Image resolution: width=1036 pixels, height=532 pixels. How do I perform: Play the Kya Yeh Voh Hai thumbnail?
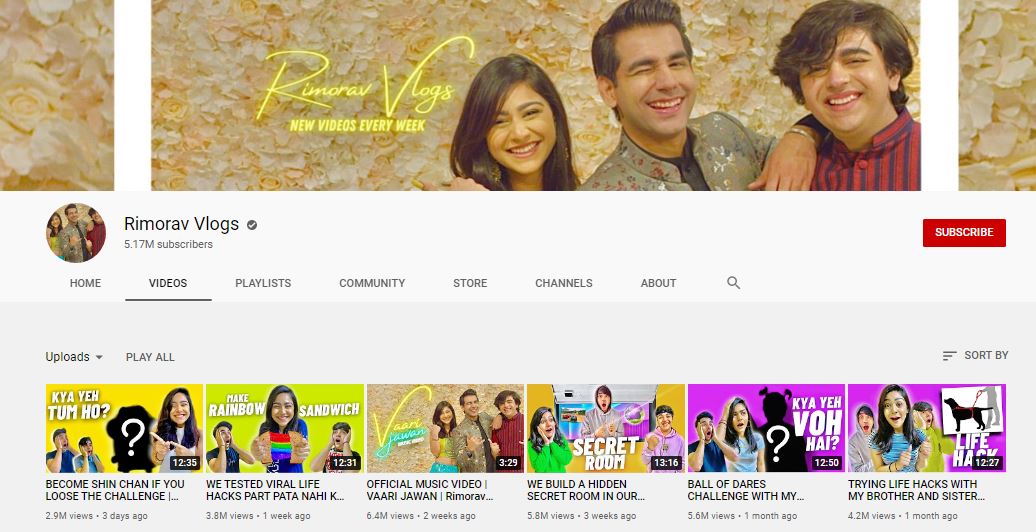coord(766,428)
